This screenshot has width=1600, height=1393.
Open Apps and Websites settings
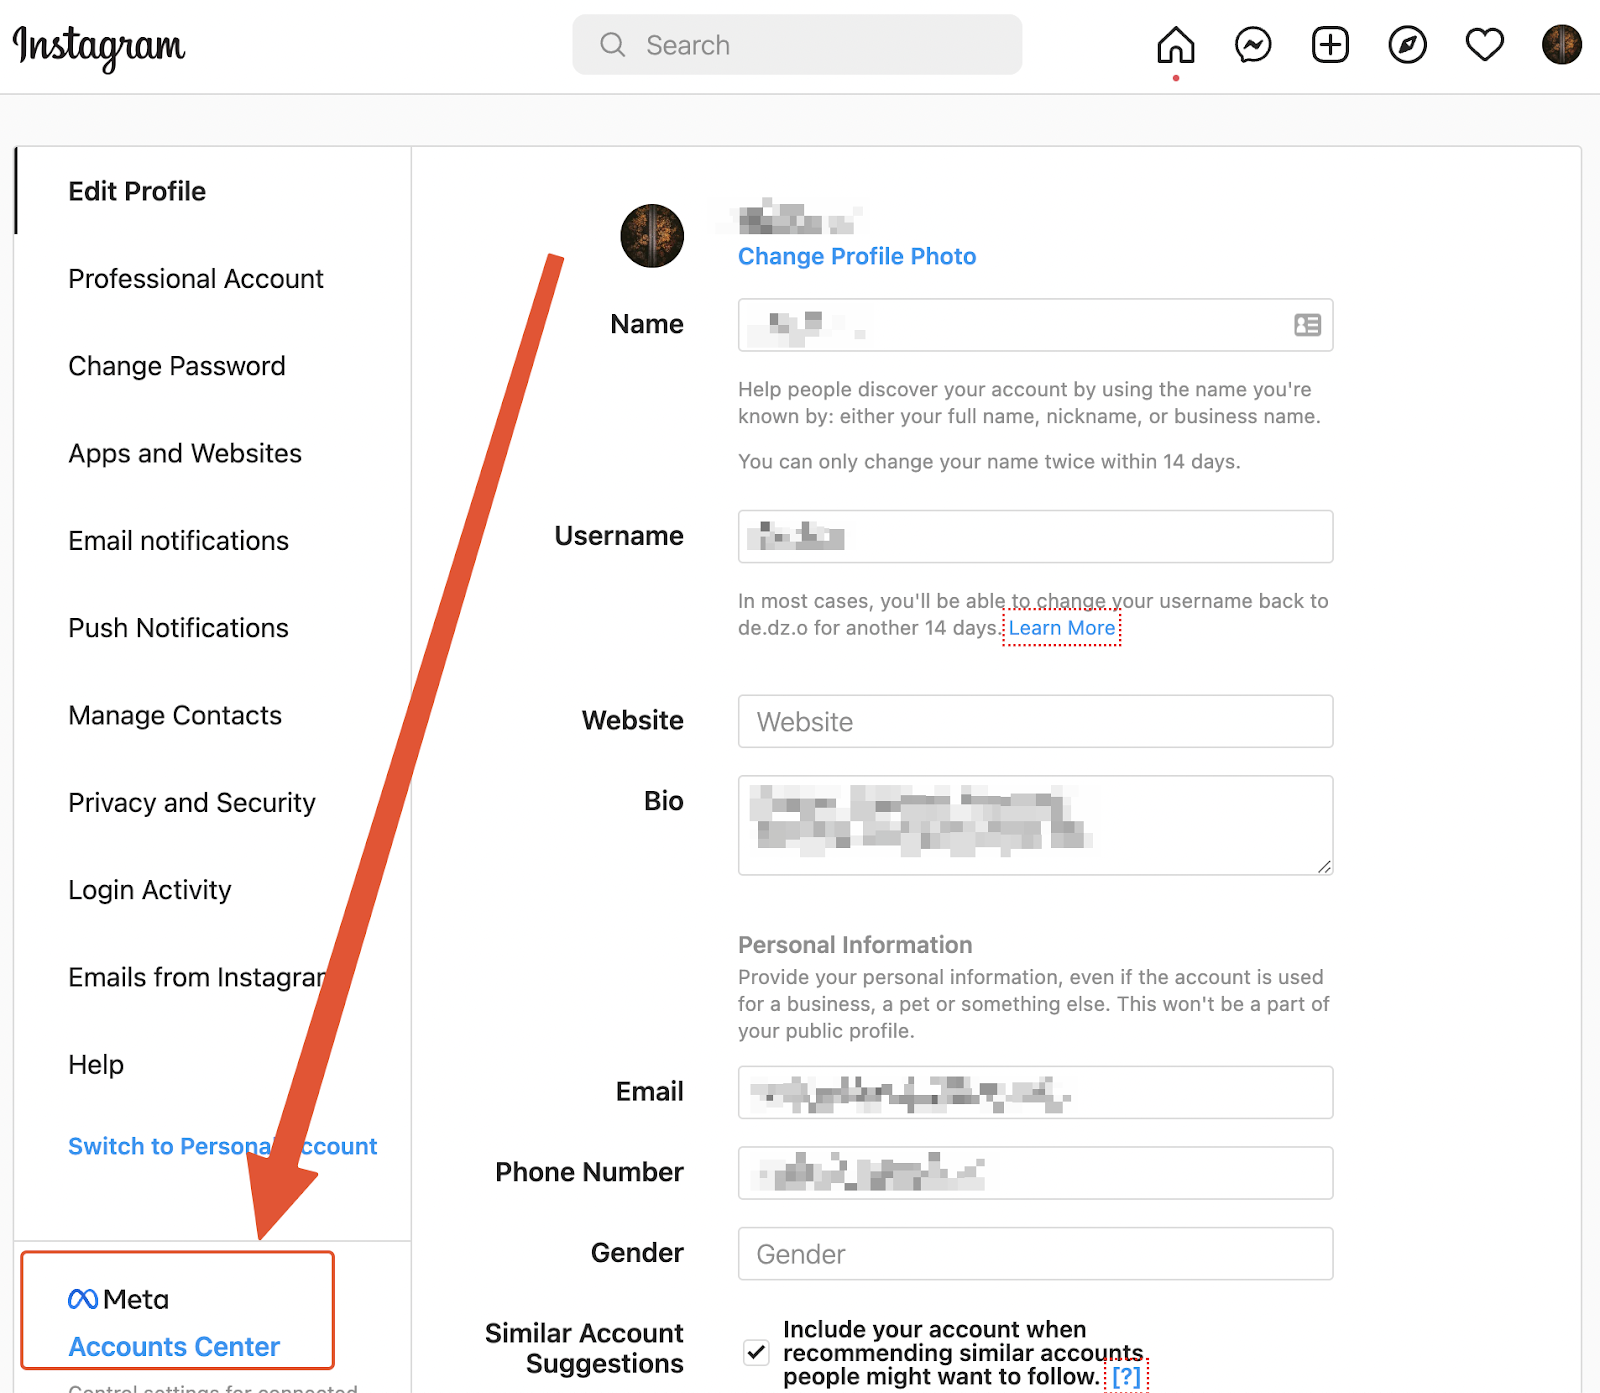point(185,453)
